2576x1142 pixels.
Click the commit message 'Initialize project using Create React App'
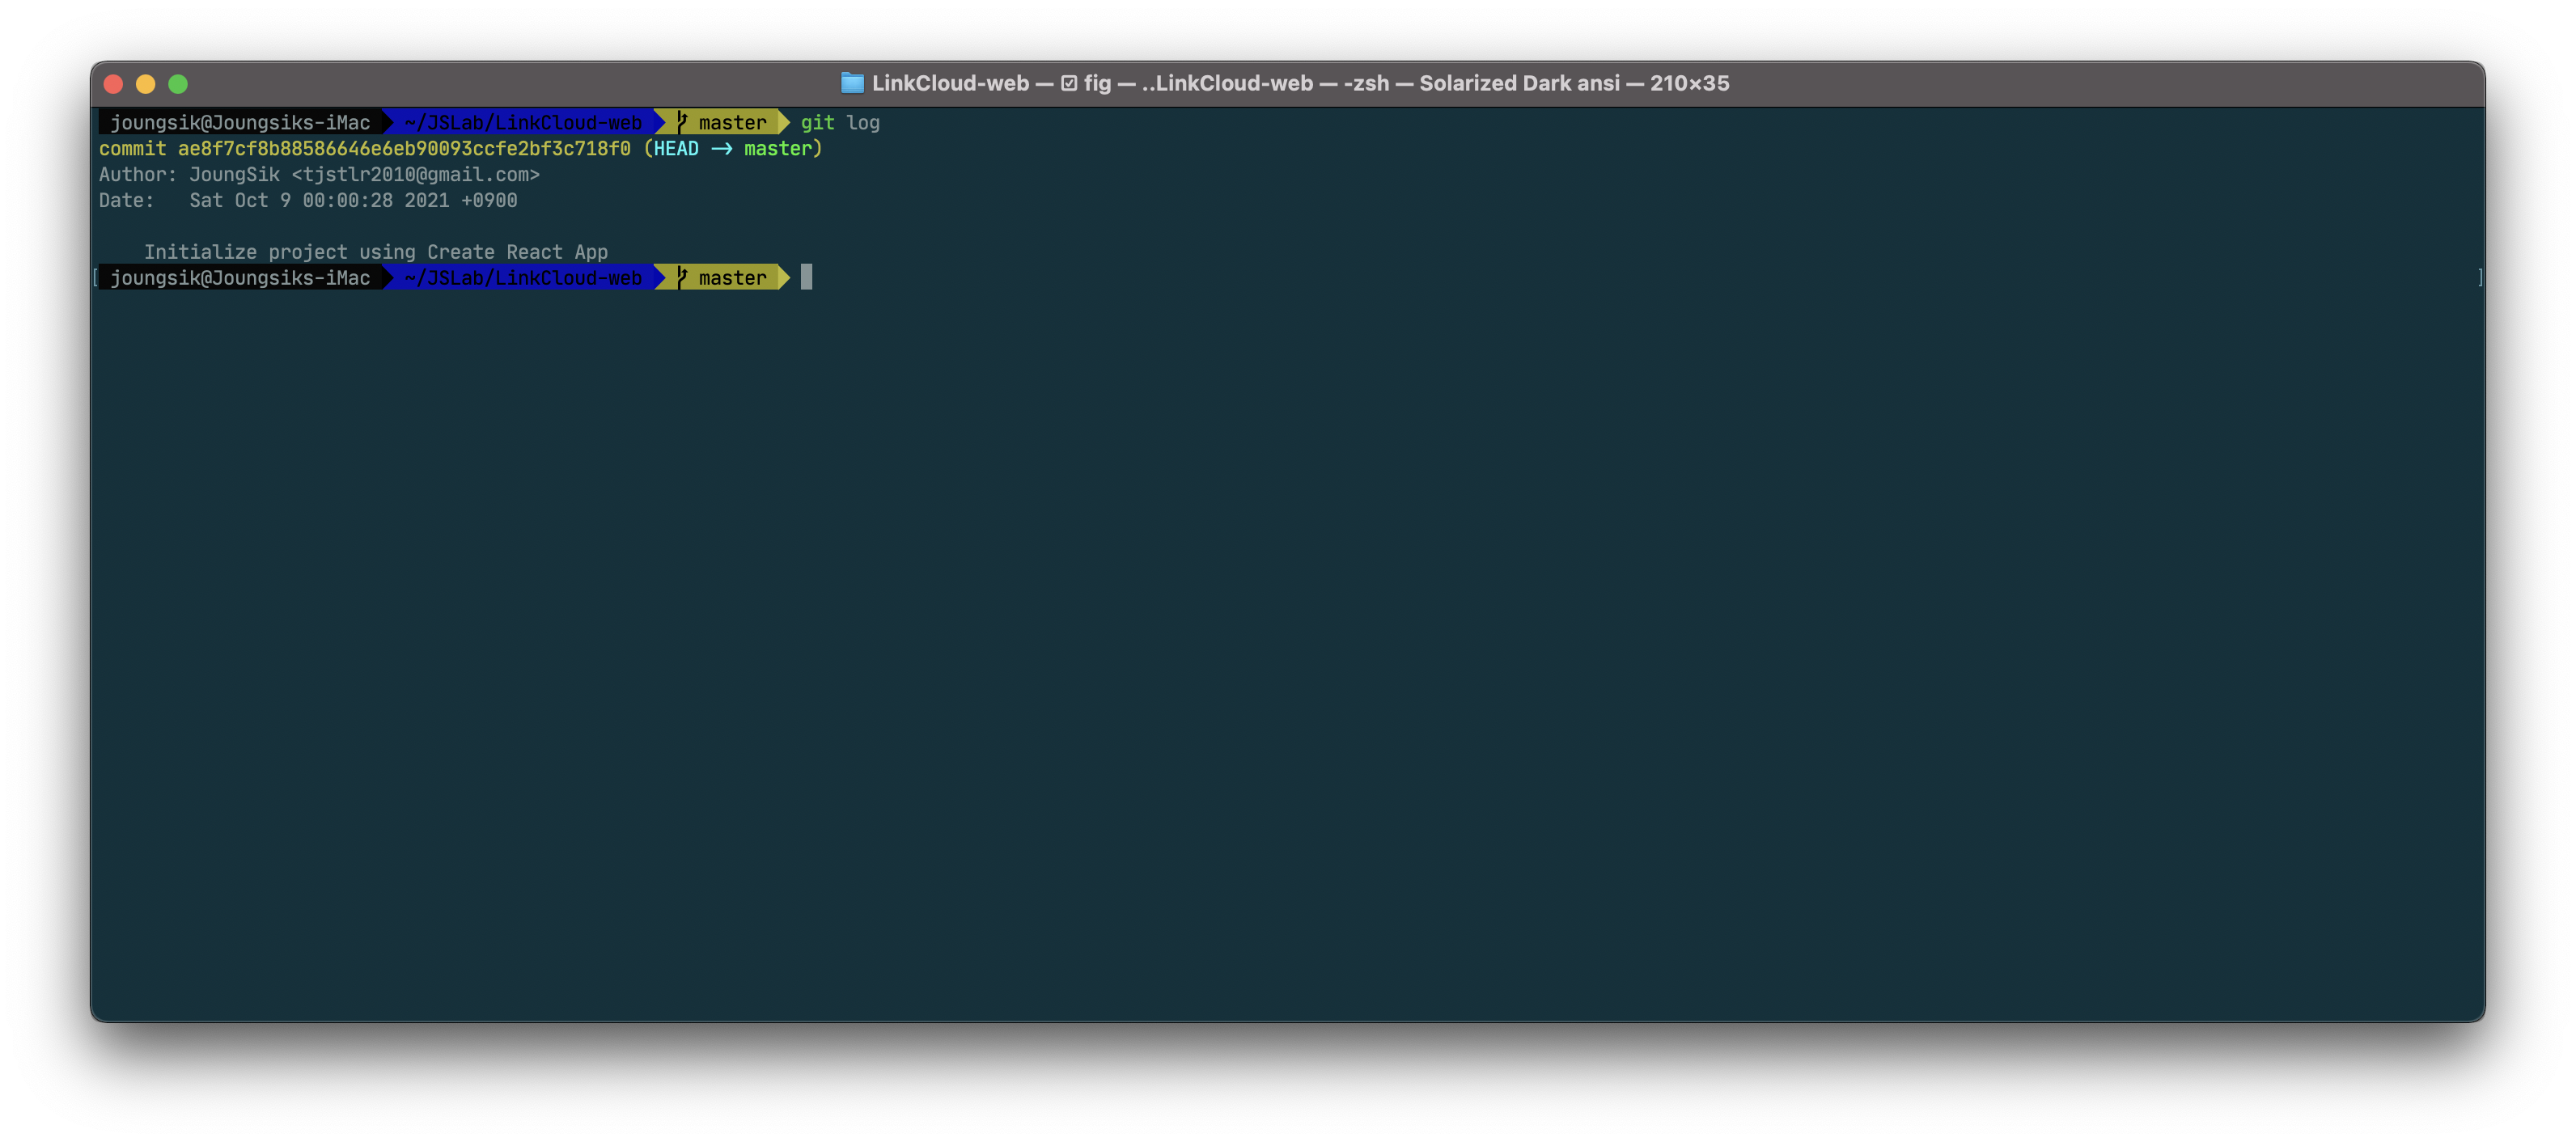(x=376, y=252)
